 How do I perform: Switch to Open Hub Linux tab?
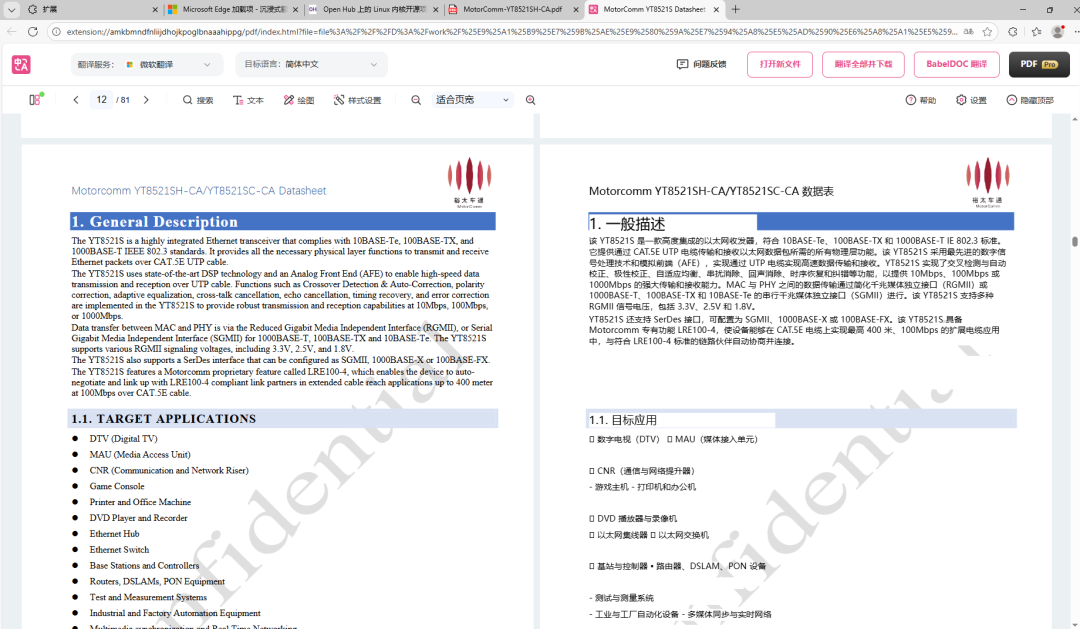click(x=373, y=10)
